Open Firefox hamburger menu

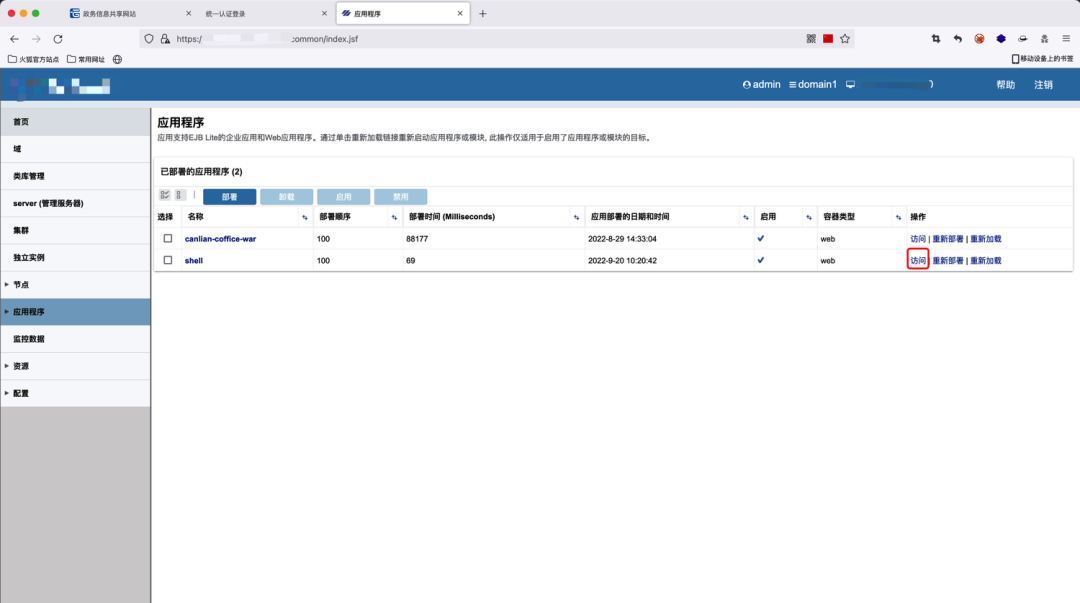point(1066,39)
